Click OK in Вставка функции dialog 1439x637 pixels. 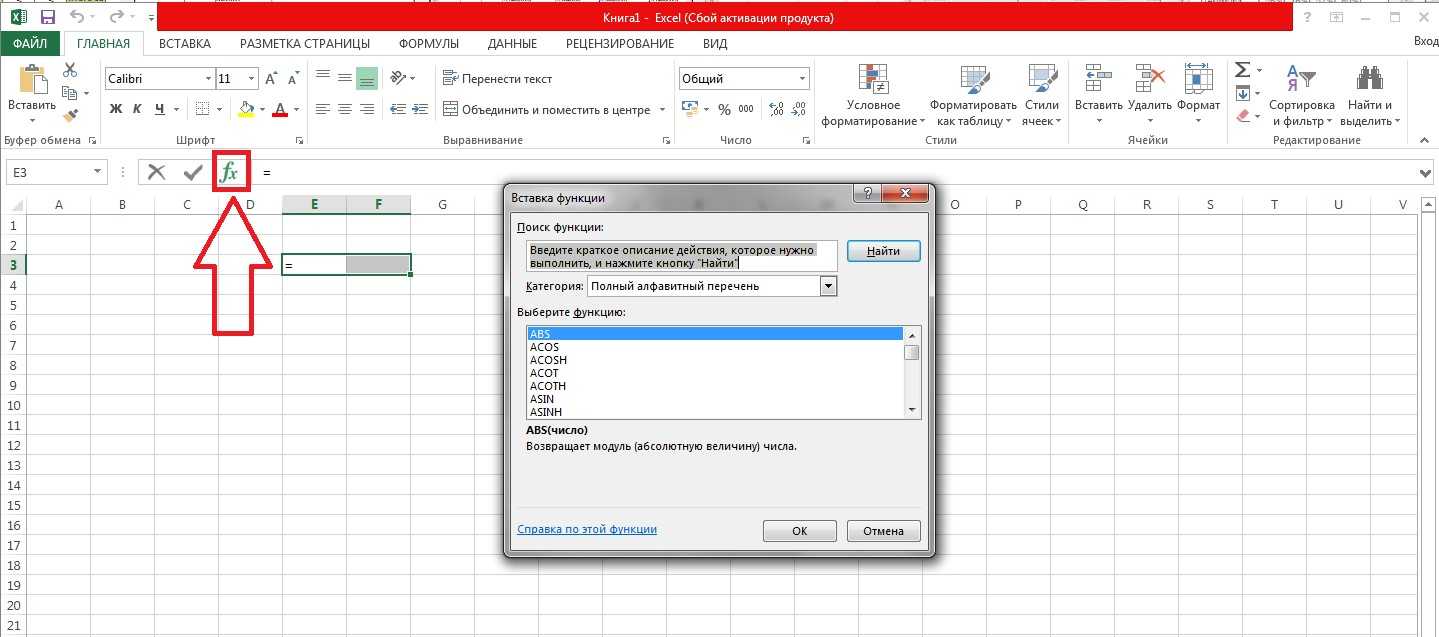coord(799,531)
